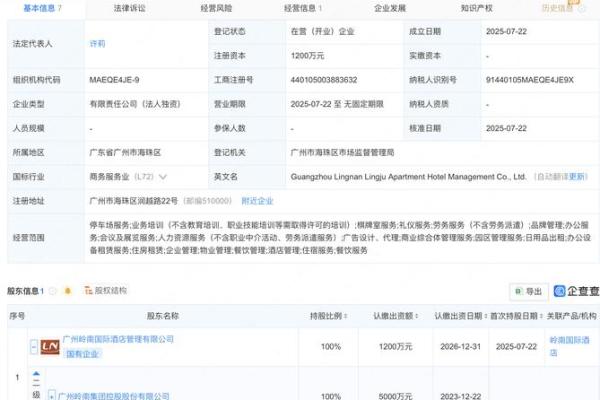Click the up arrow above 二级 level
600x400 pixels.
[x=36, y=373]
